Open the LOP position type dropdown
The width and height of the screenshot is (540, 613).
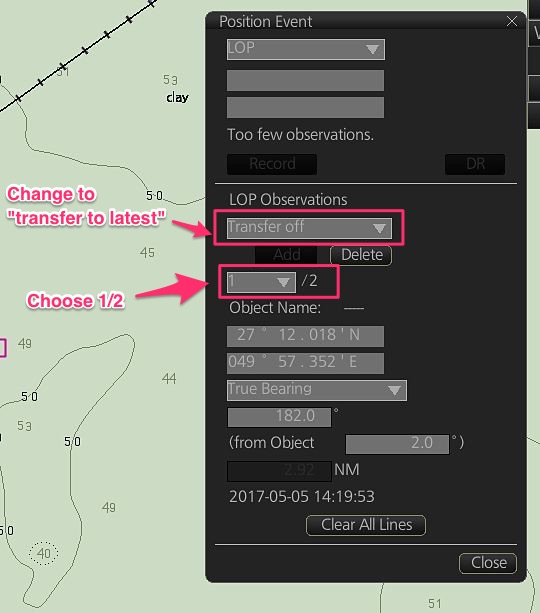click(305, 49)
